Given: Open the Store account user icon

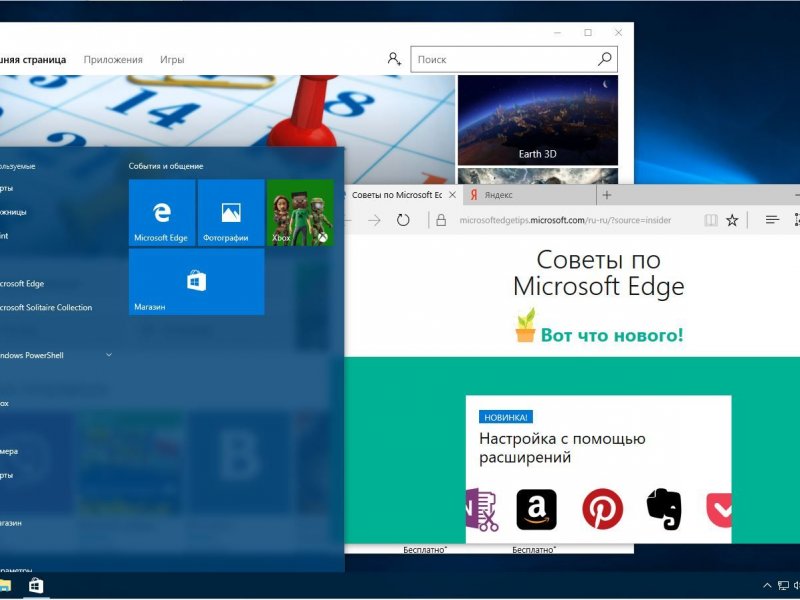Looking at the screenshot, I should coord(394,59).
